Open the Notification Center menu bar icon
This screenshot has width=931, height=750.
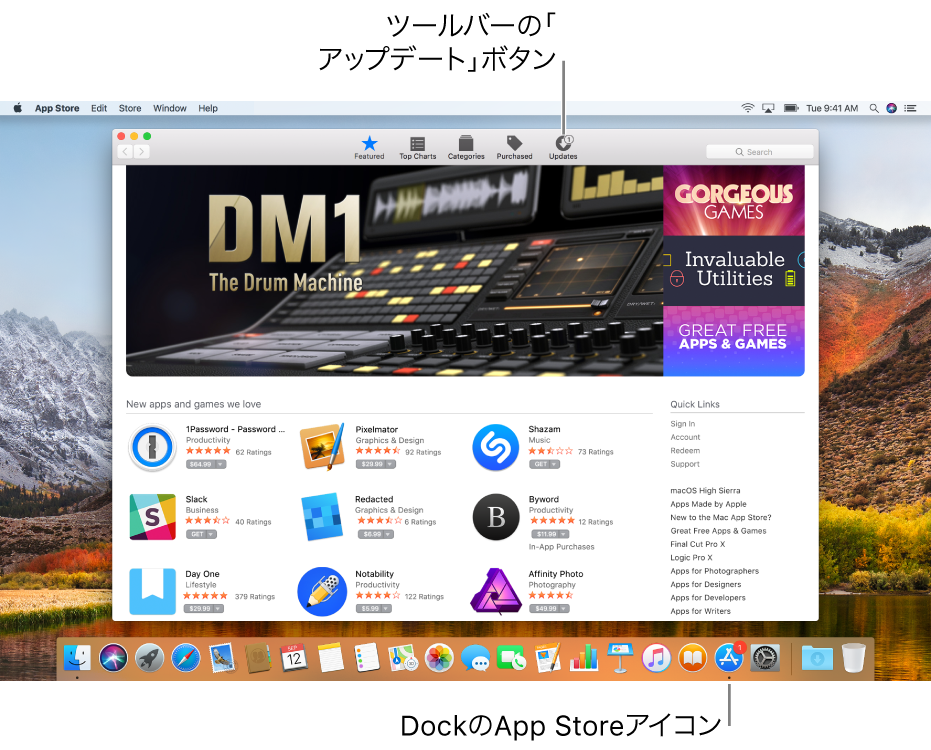tap(910, 108)
